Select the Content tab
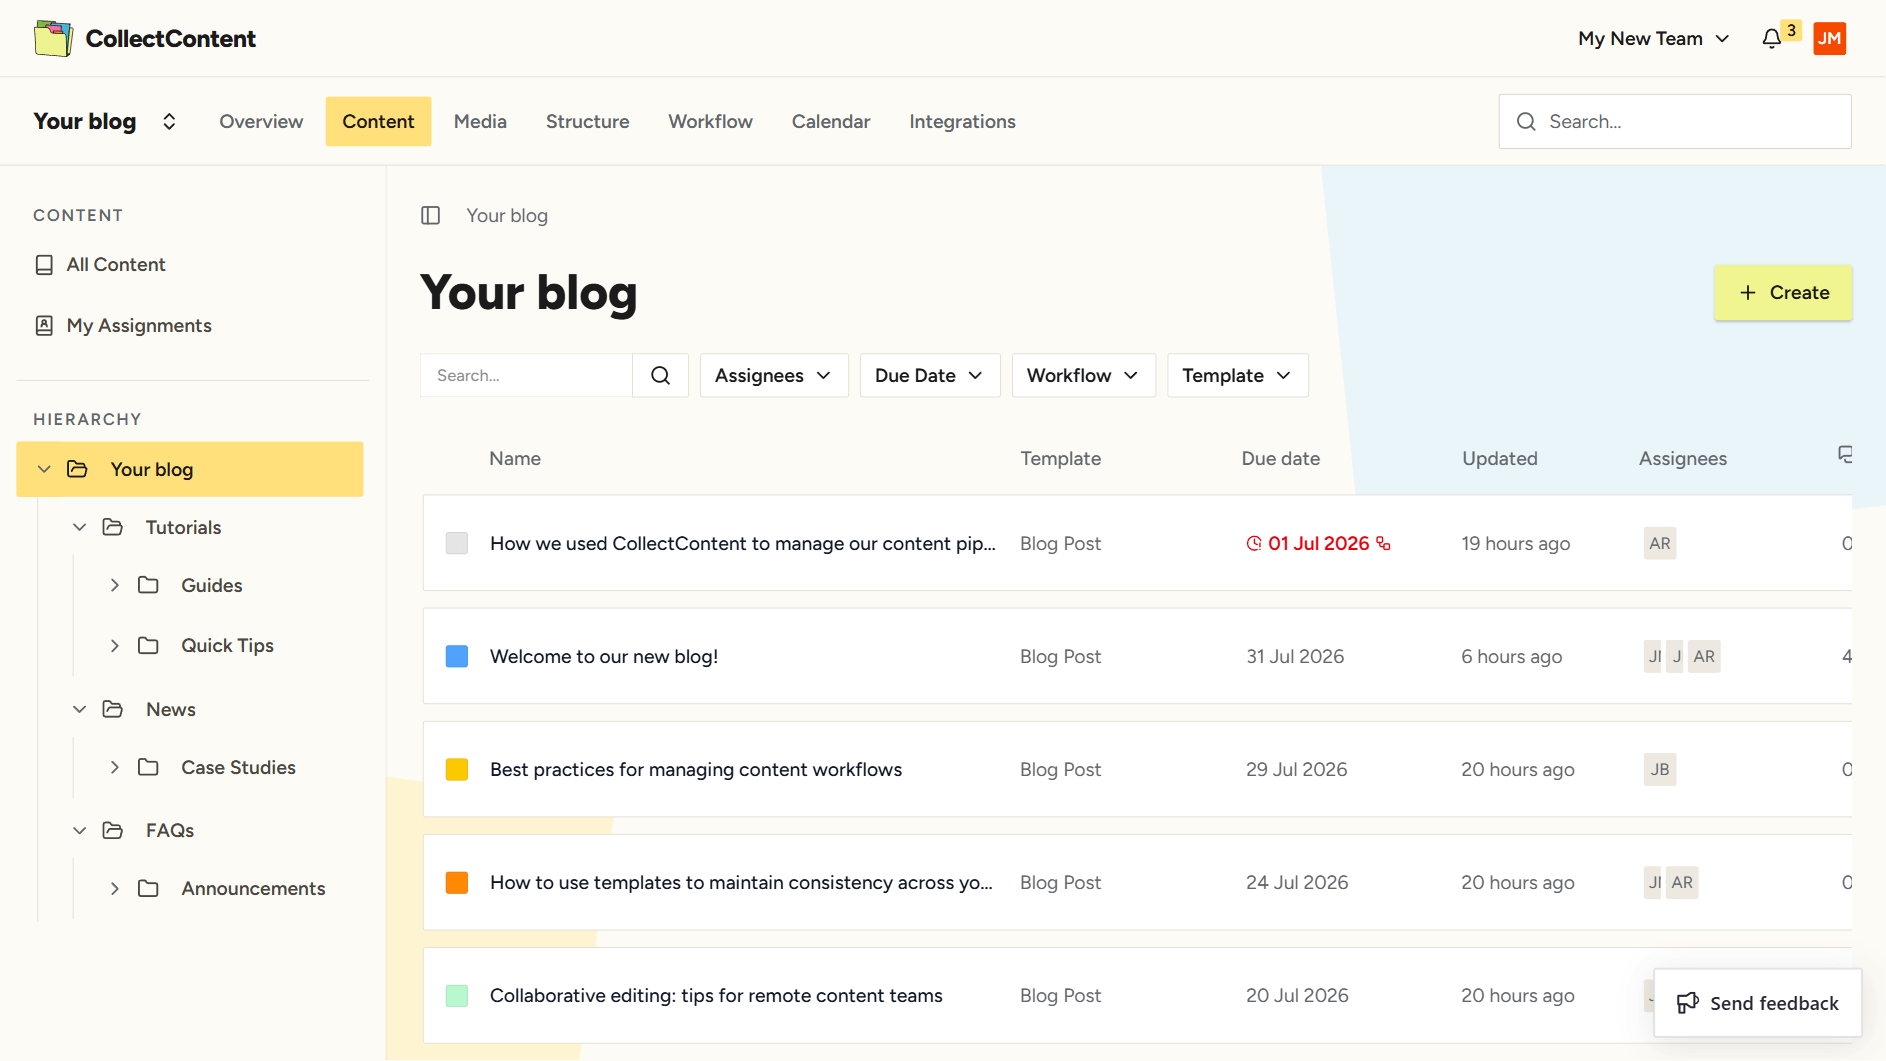This screenshot has height=1061, width=1886. [x=378, y=121]
